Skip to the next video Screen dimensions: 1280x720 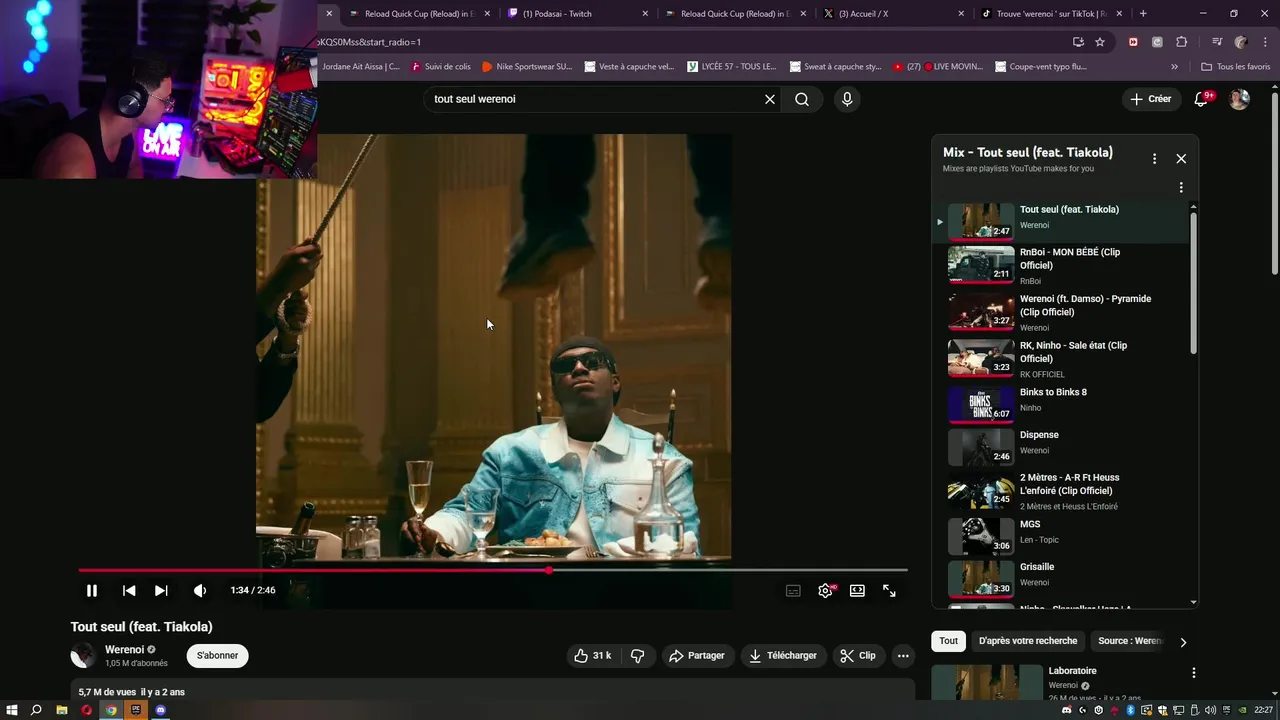pos(161,591)
